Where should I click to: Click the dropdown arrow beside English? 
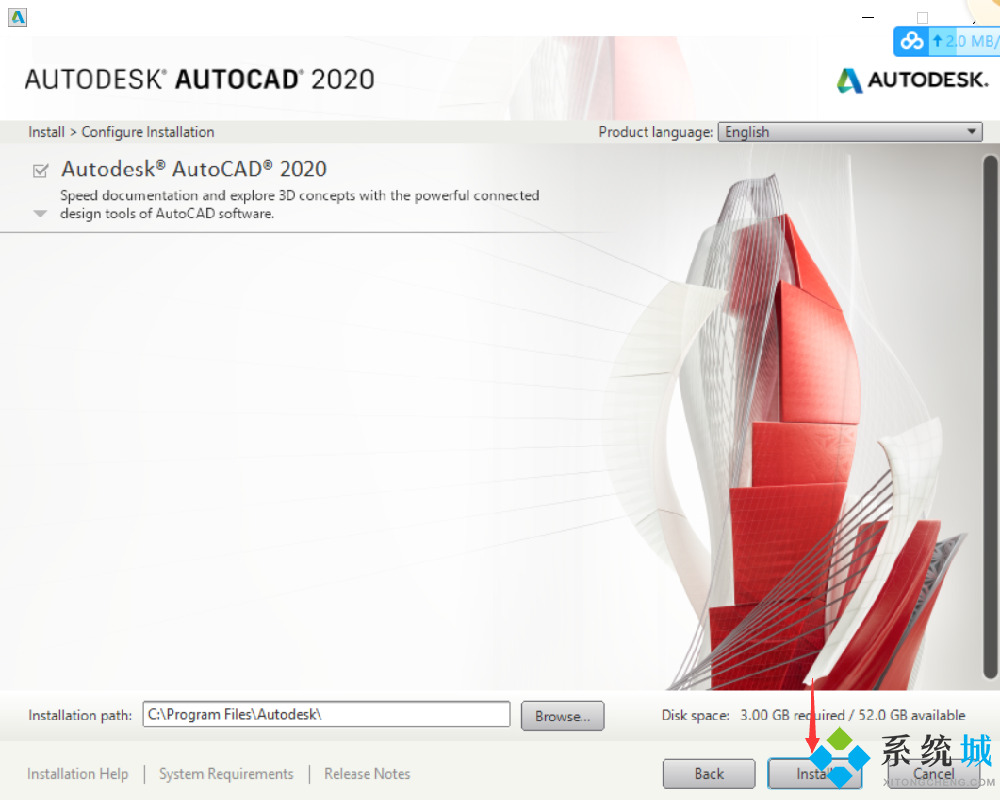971,132
